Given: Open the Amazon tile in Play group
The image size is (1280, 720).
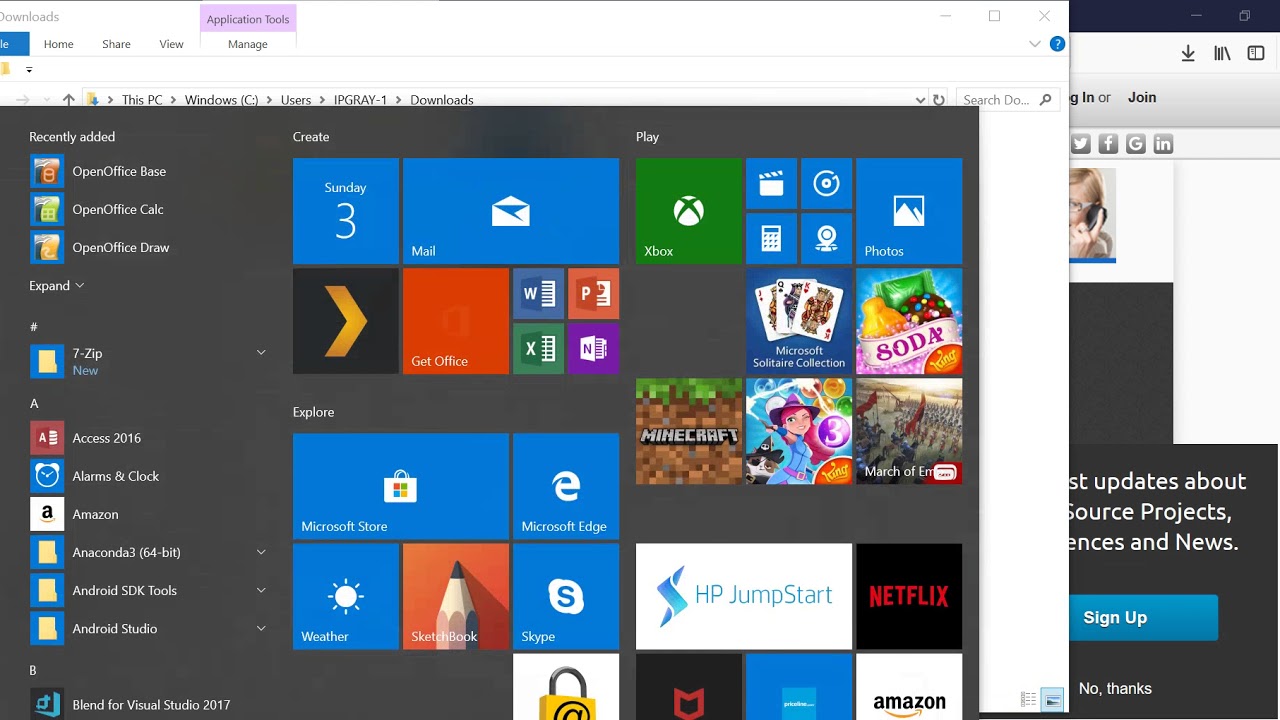Looking at the screenshot, I should tap(909, 687).
